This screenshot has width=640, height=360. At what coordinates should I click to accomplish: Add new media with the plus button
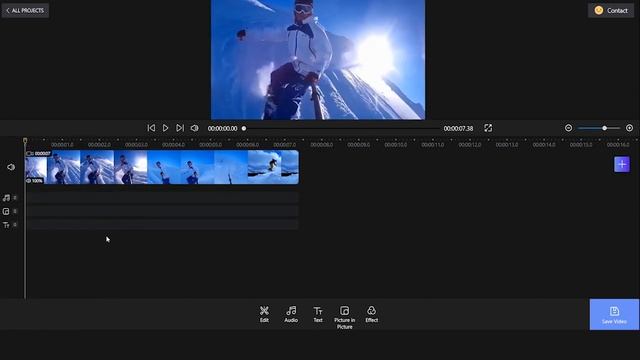pyautogui.click(x=622, y=164)
